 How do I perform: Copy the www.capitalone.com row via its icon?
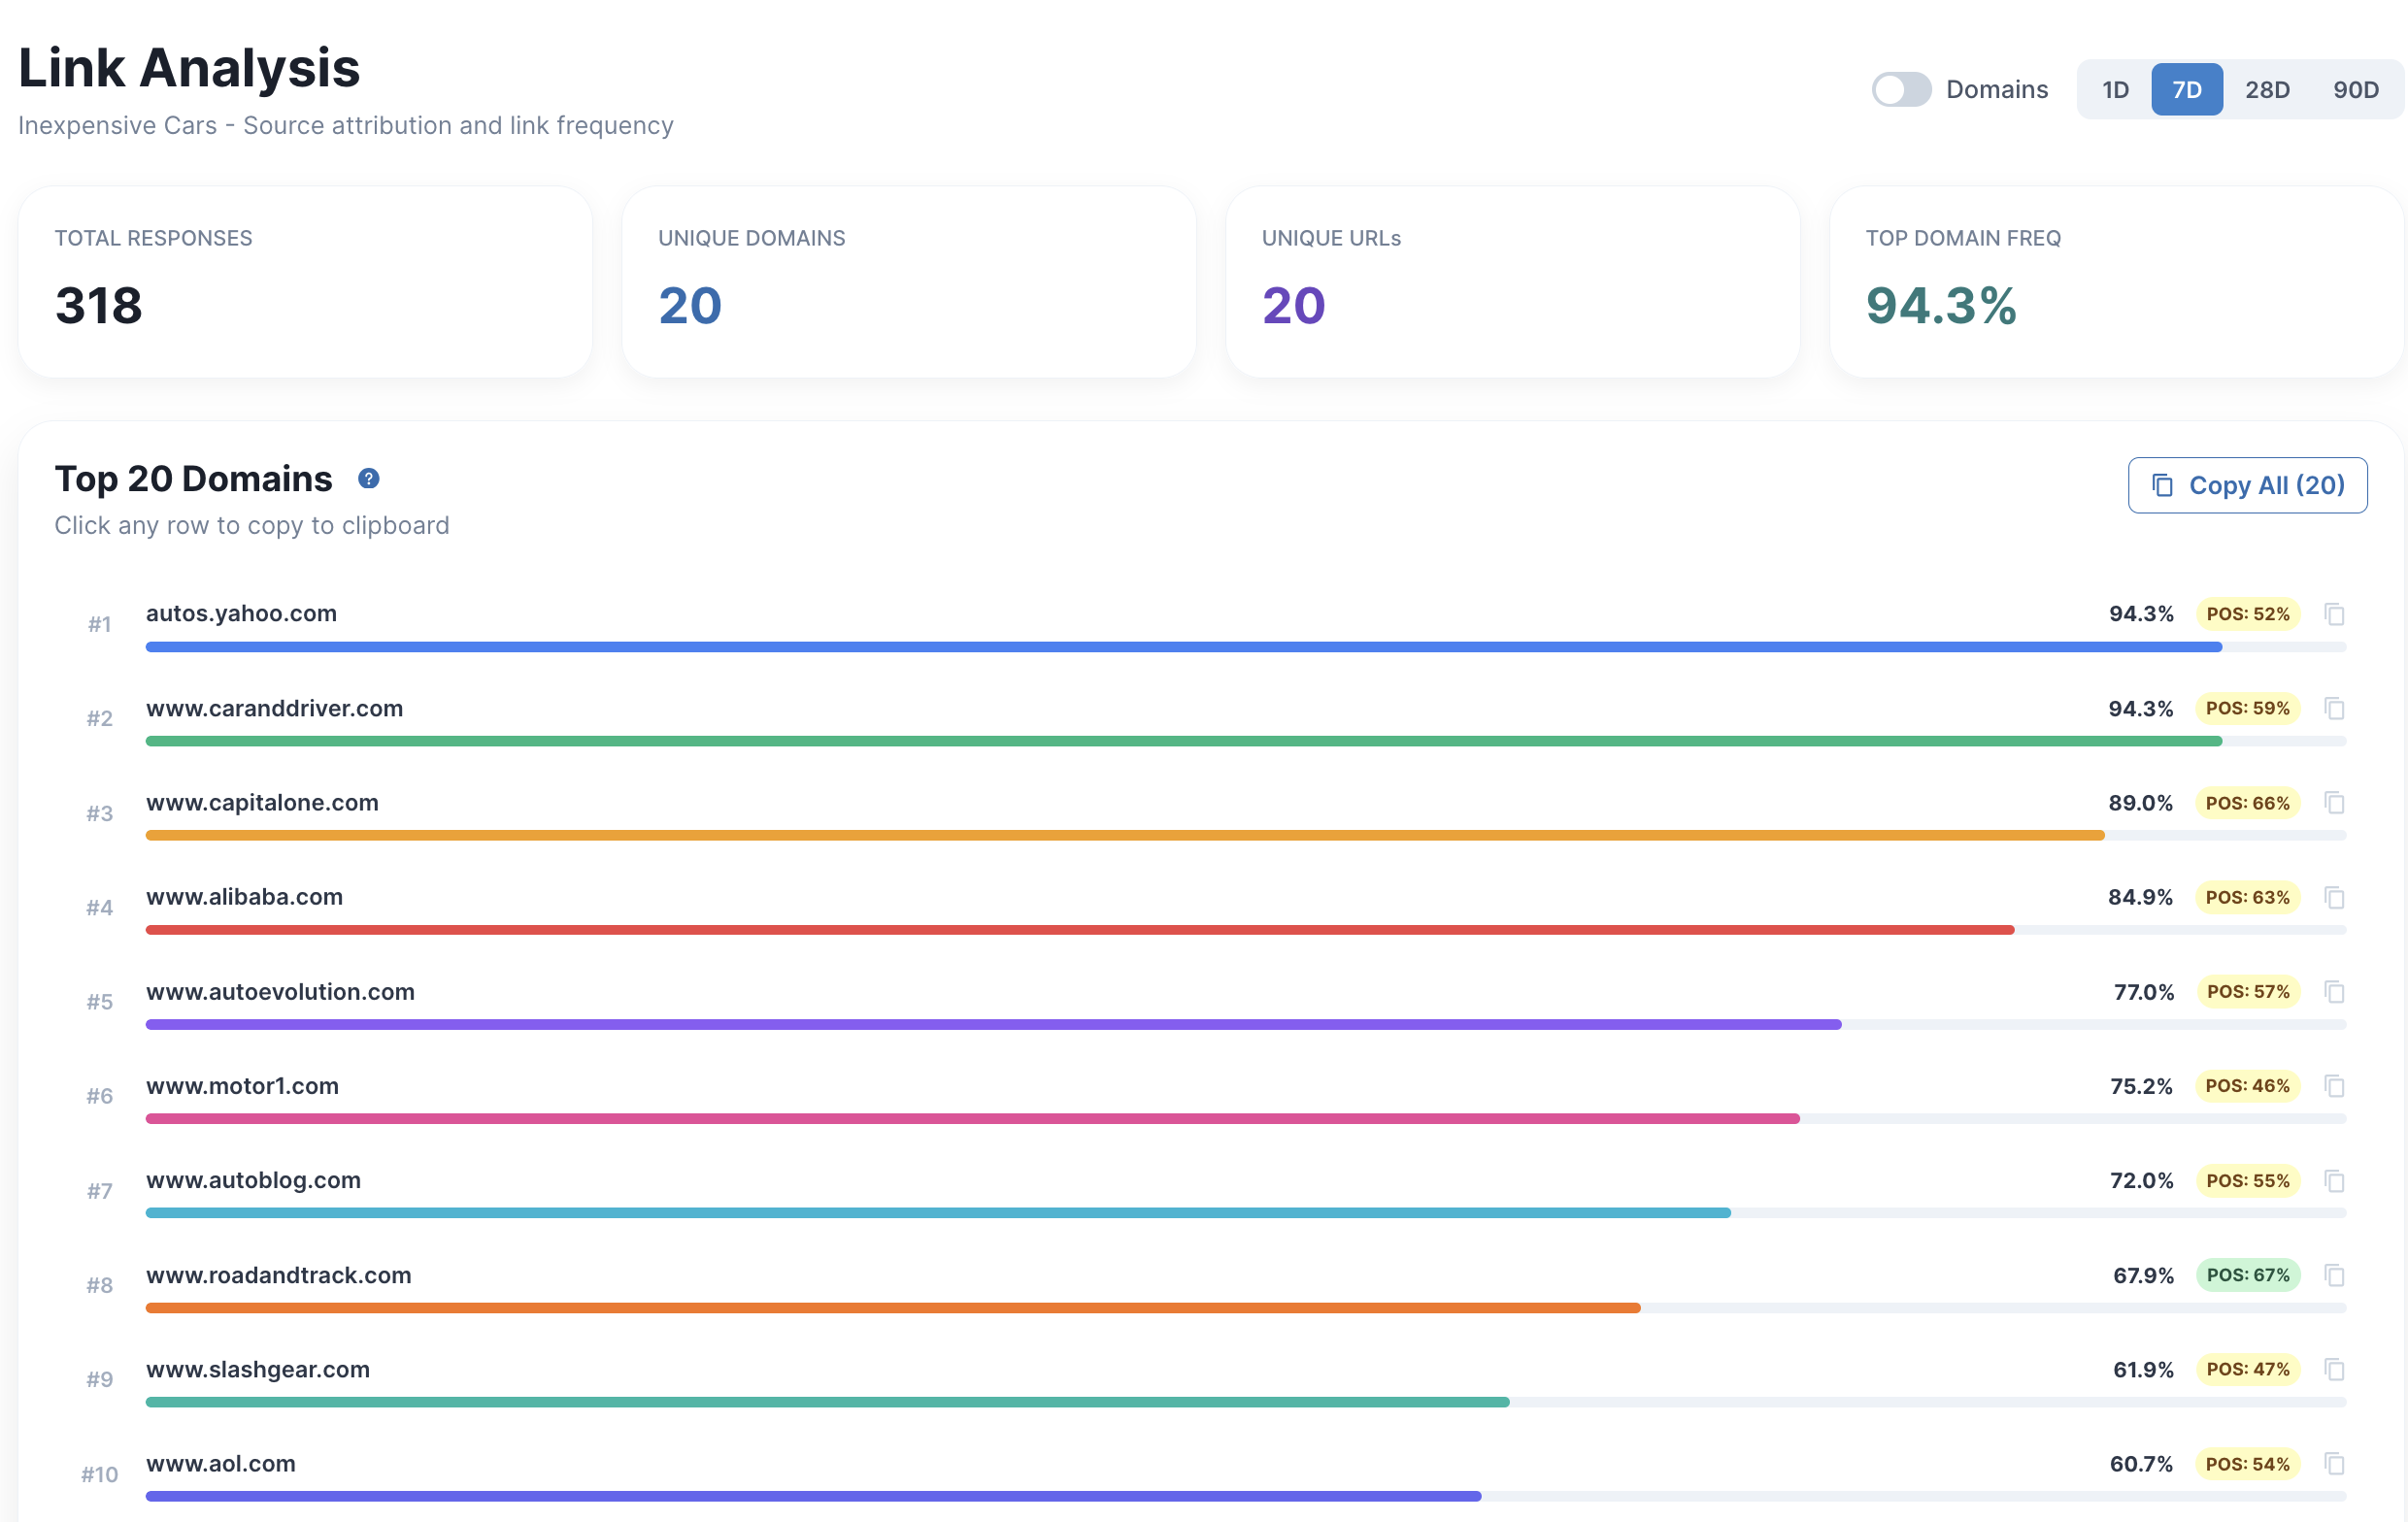click(2334, 803)
